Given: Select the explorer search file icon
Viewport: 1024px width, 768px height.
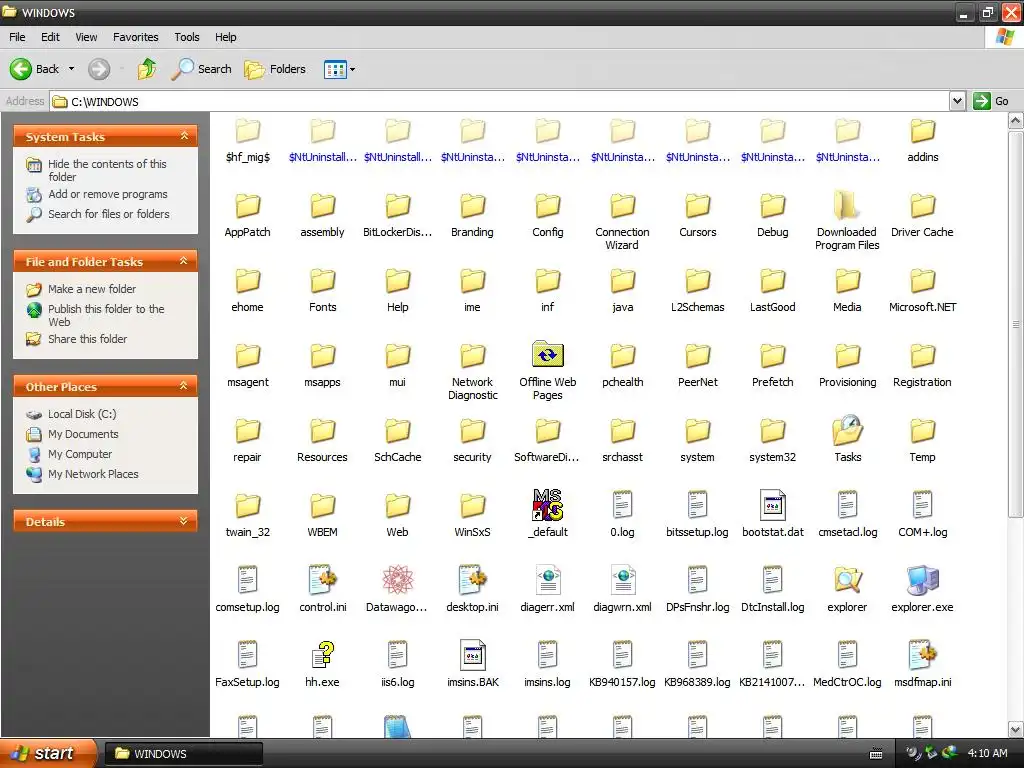Looking at the screenshot, I should click(x=847, y=589).
